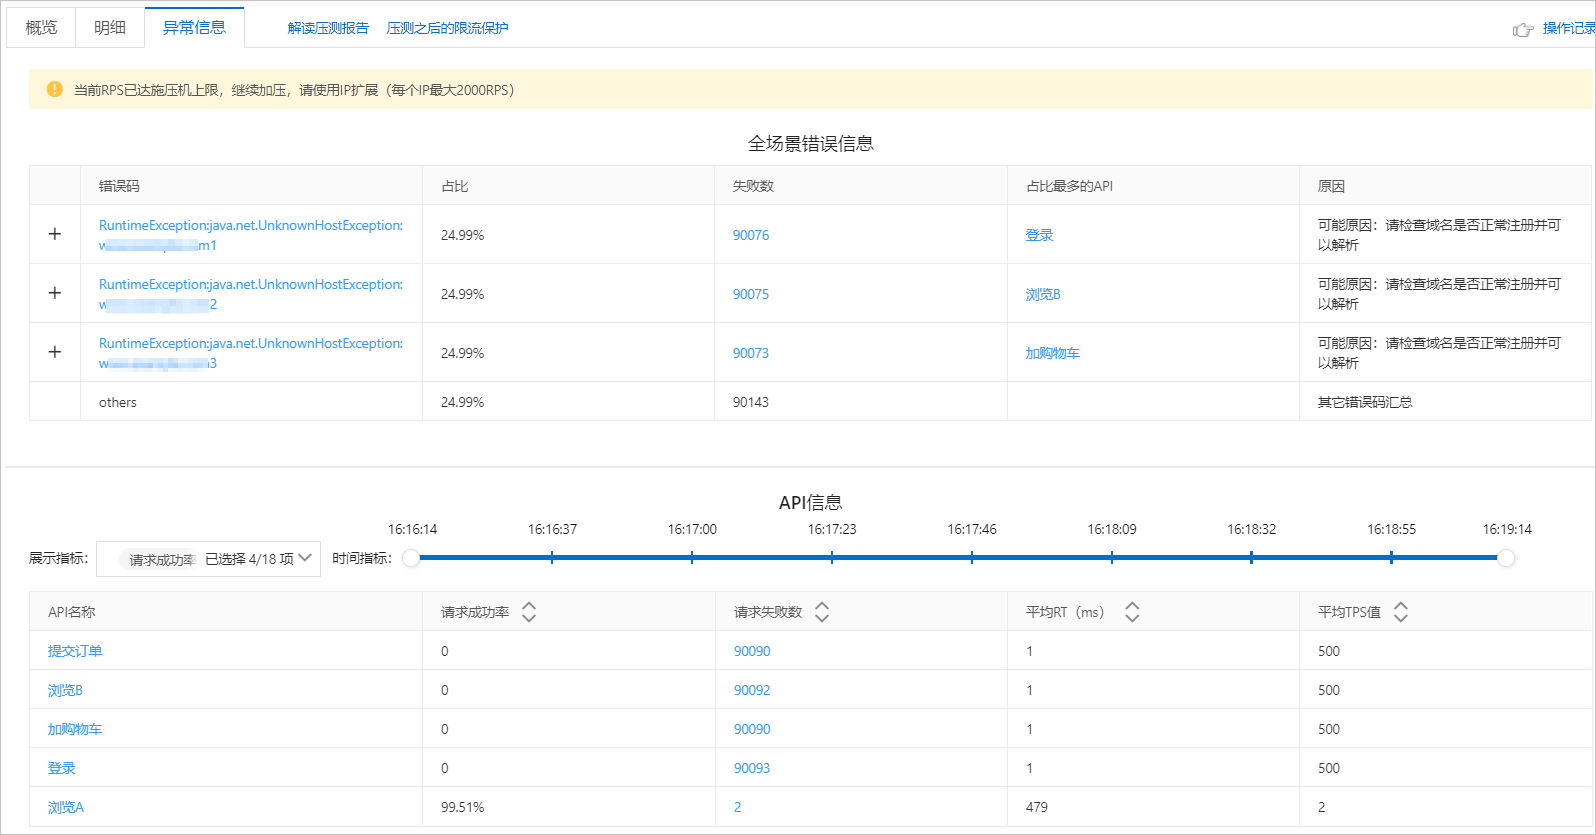Open the 压测之后的限流保护 link
This screenshot has height=835, width=1596.
coord(447,28)
